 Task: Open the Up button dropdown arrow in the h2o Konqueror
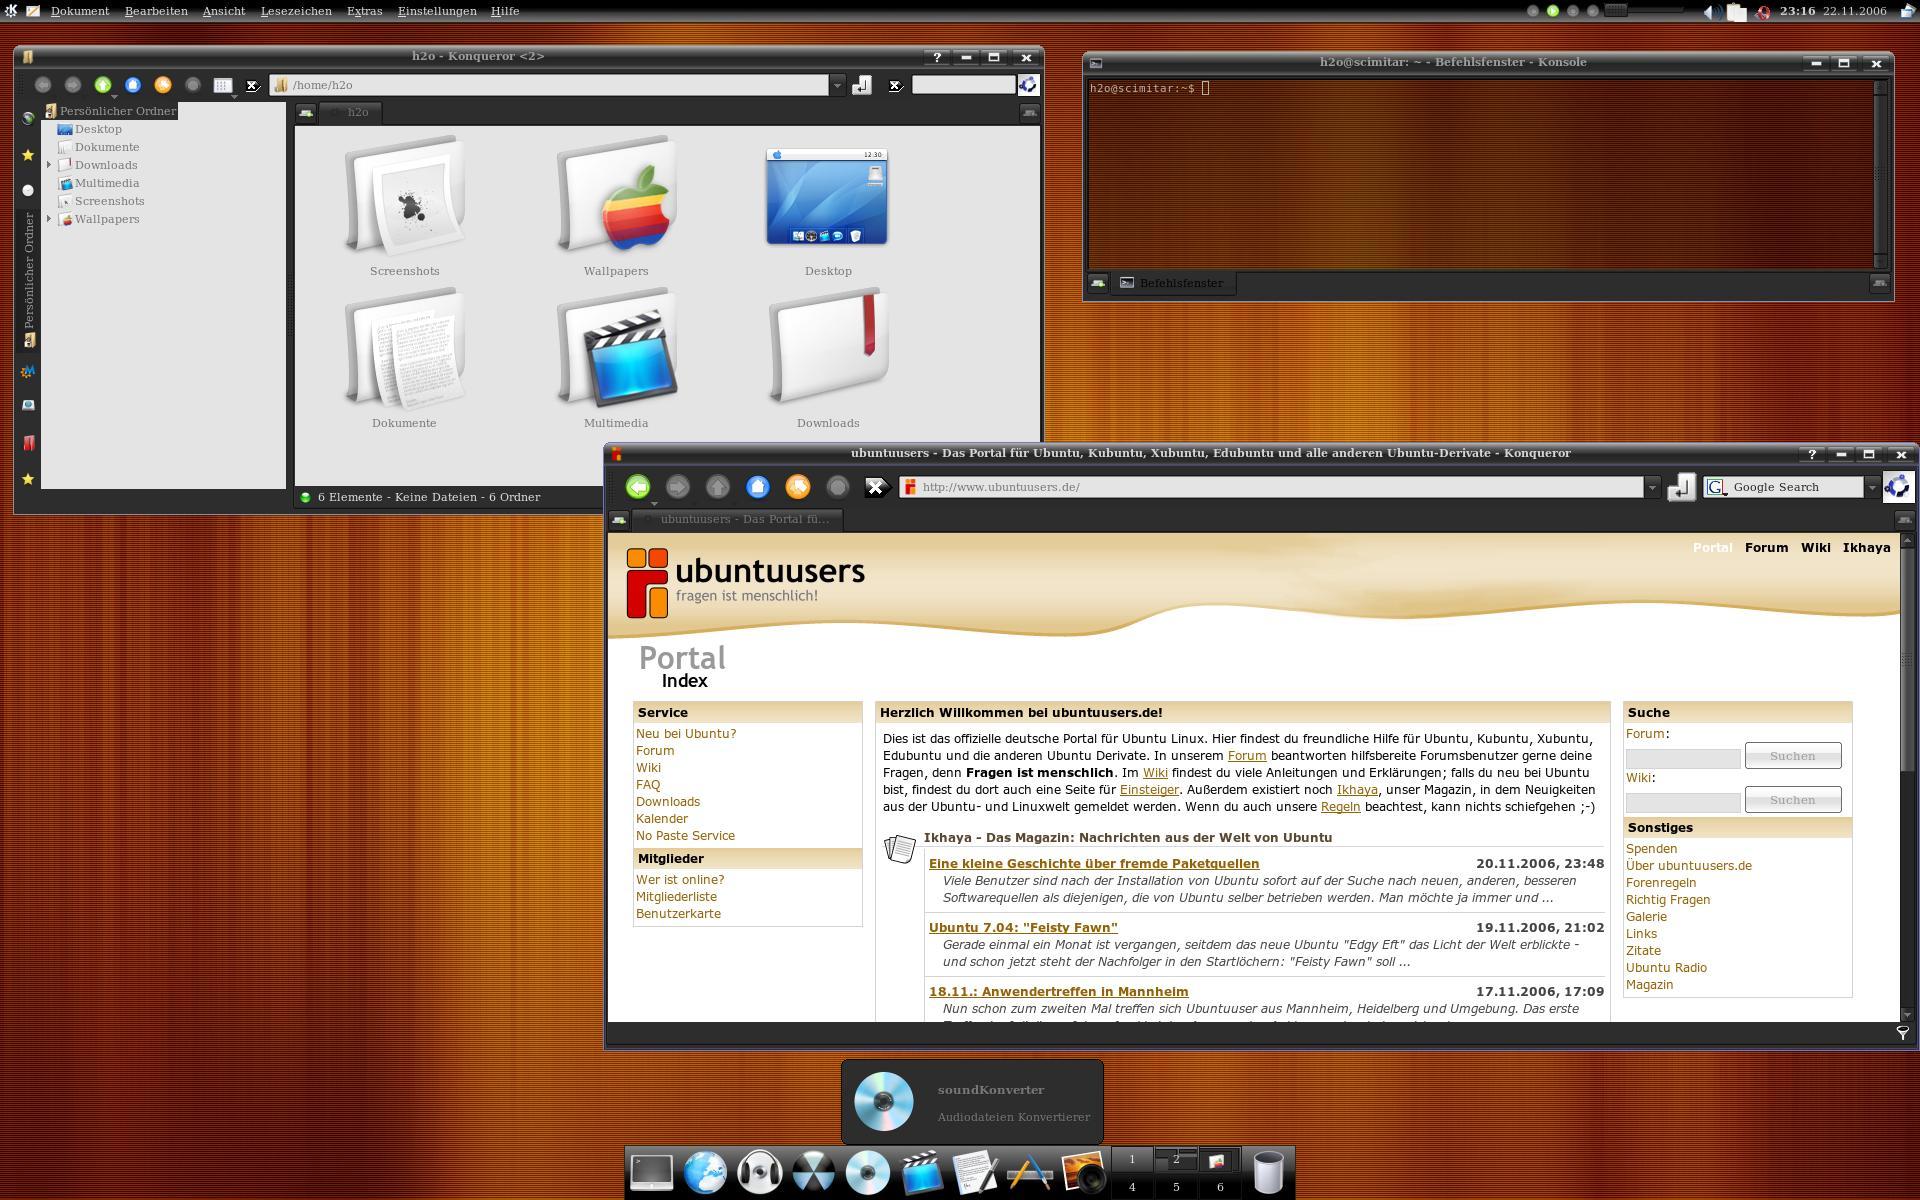112,97
